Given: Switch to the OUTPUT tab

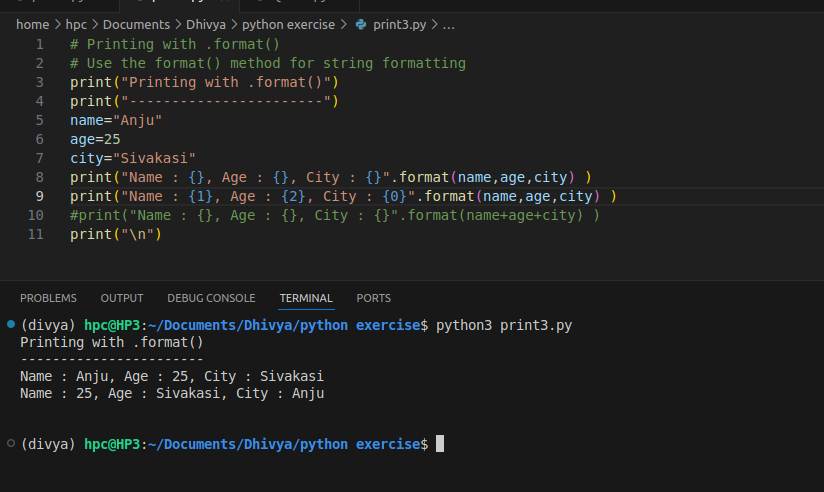Looking at the screenshot, I should click(122, 298).
